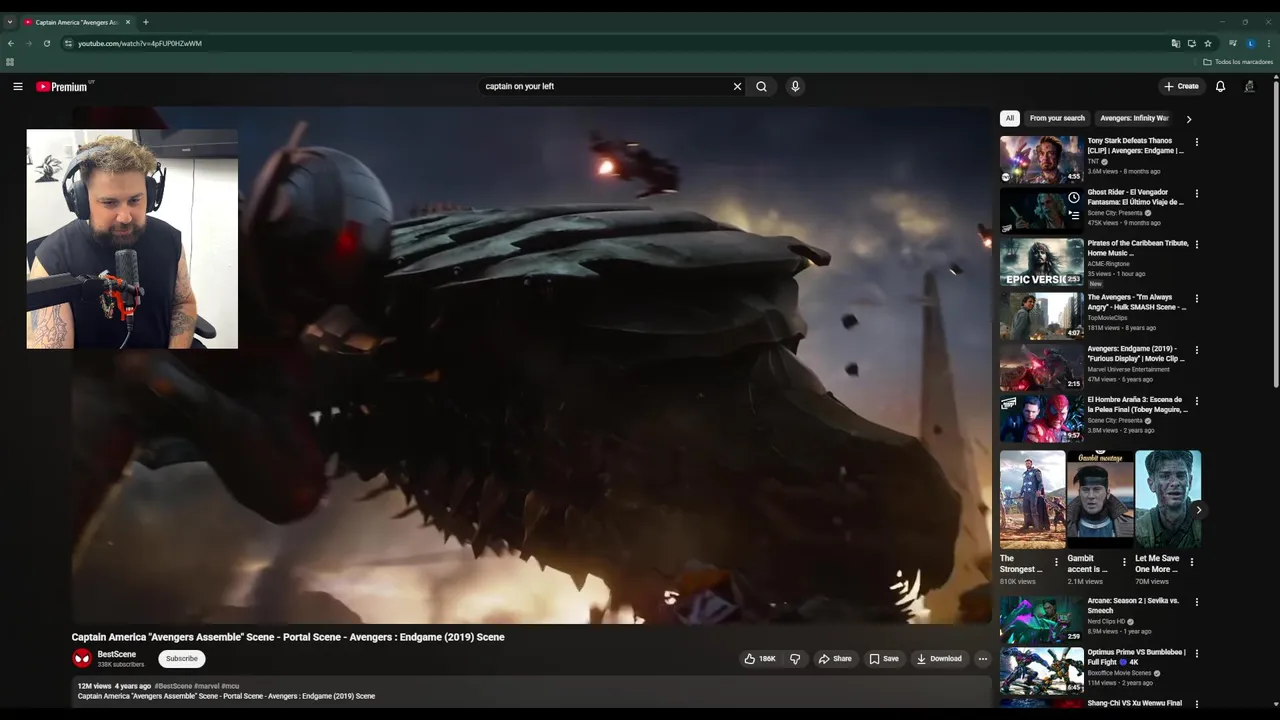This screenshot has width=1280, height=720.
Task: Open "Furious Display" Movie Clip thumbnail
Action: point(1041,366)
